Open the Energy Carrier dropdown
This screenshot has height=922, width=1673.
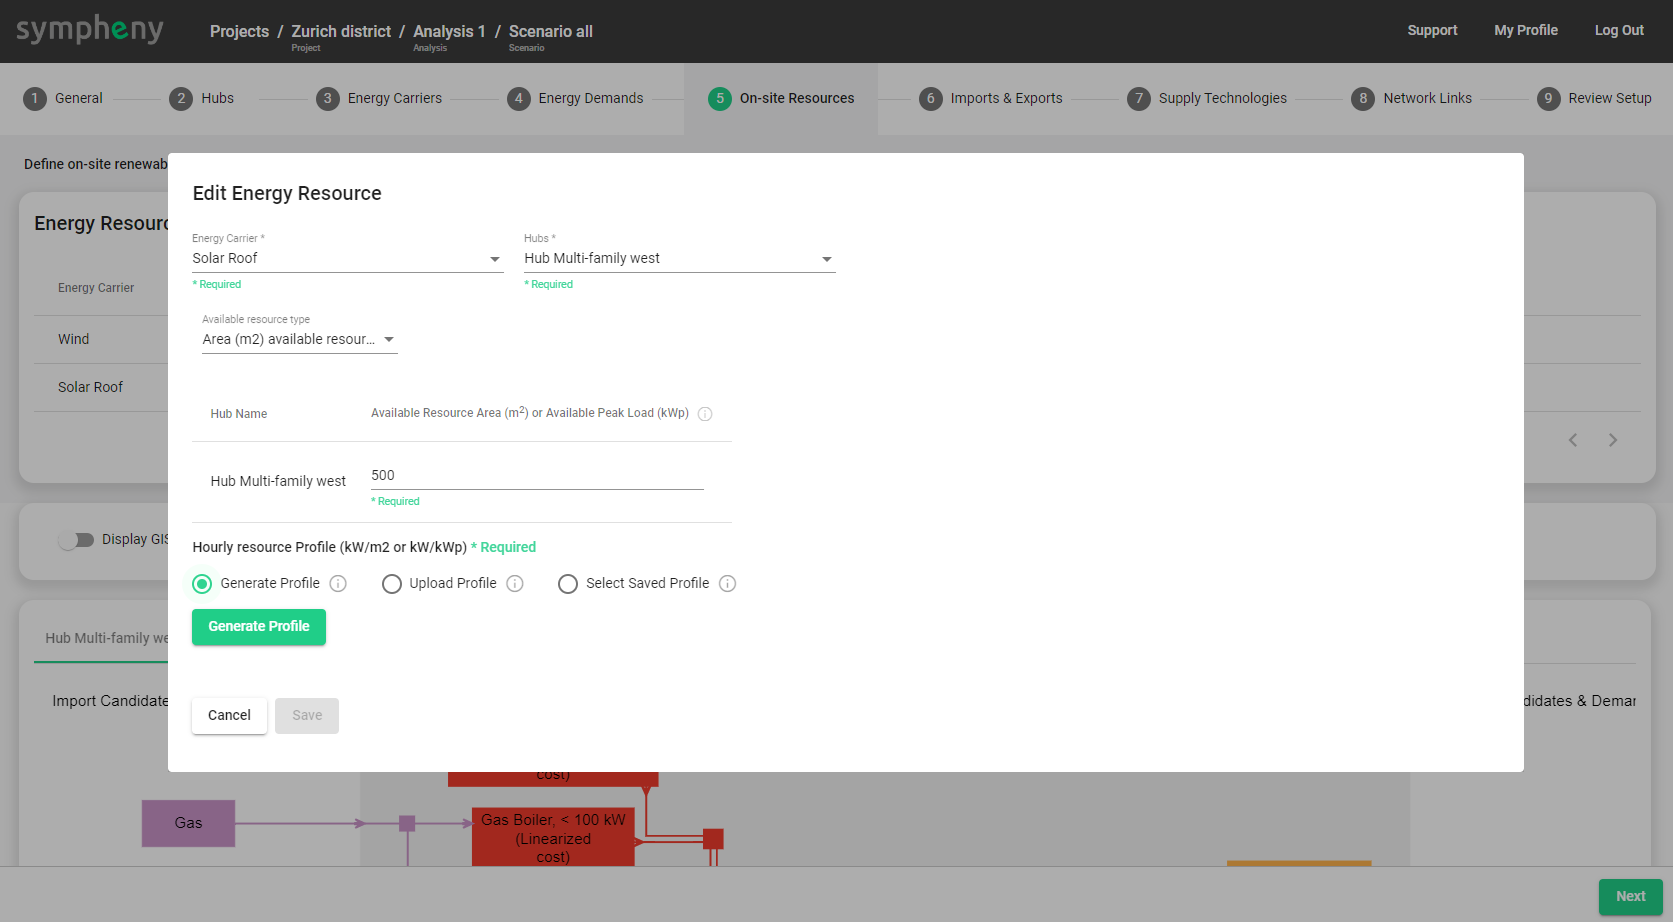coord(347,259)
